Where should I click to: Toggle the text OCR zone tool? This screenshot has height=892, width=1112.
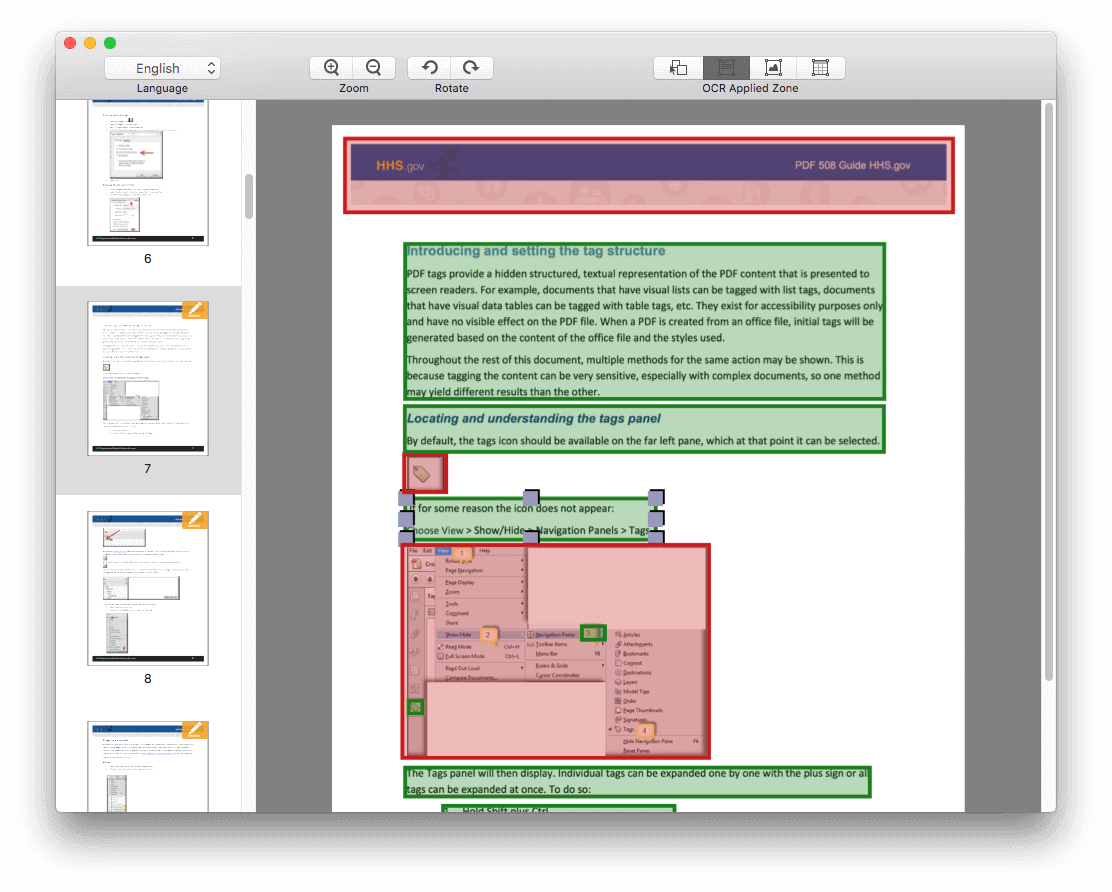pos(726,68)
